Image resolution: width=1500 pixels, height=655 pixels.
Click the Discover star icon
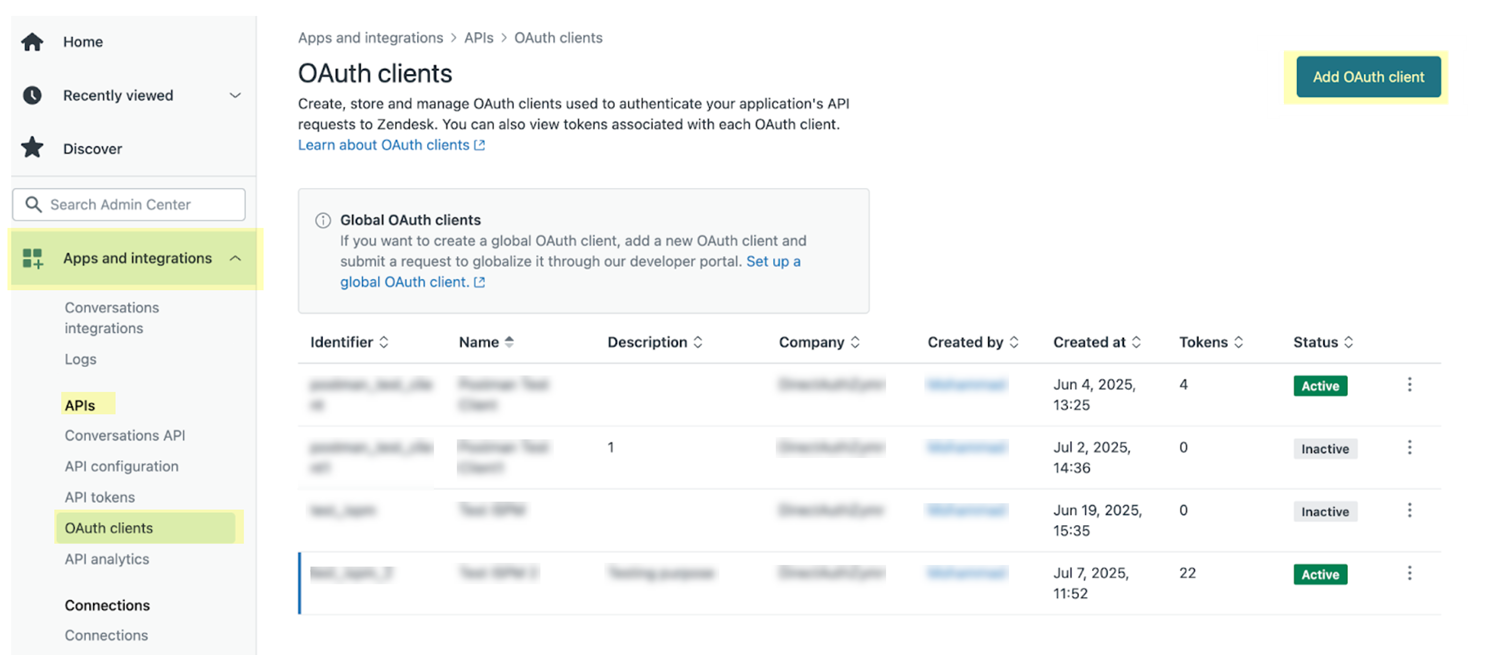33,148
